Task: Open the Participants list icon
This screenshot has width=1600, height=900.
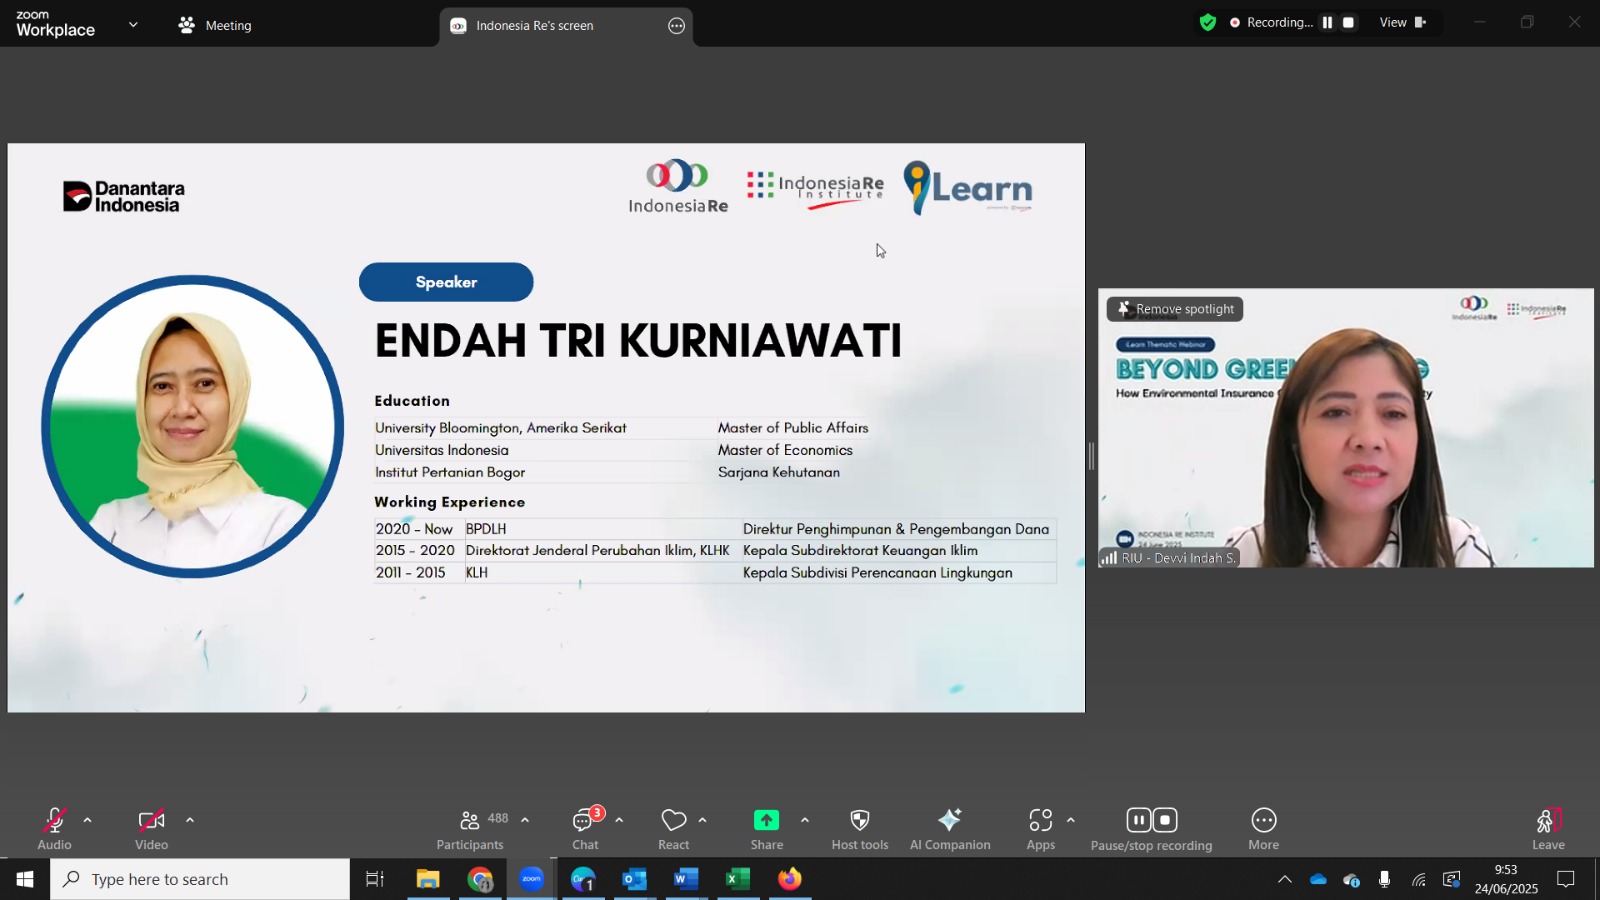Action: pos(469,821)
